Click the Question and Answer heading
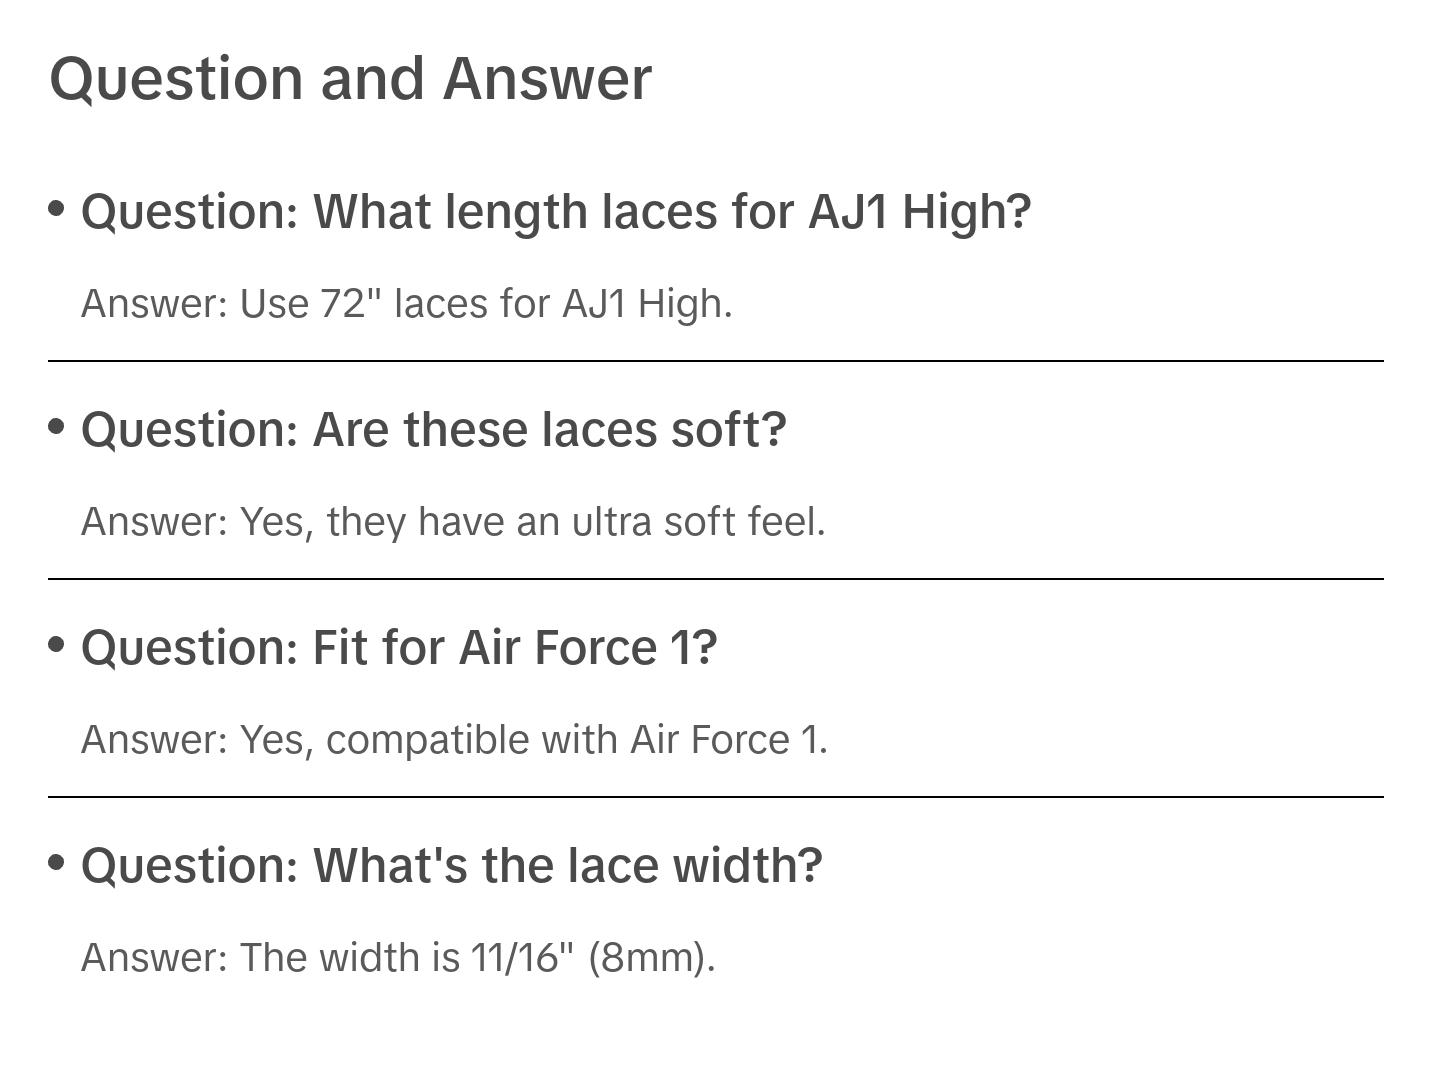Viewport: 1432px width, 1072px height. [x=350, y=78]
